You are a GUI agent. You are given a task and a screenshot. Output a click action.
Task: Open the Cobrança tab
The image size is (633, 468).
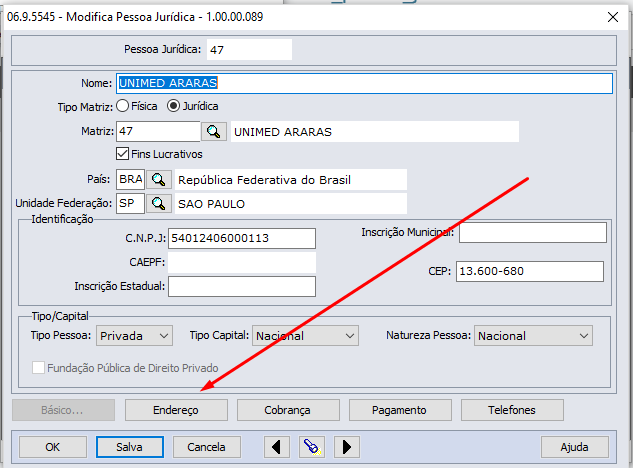click(288, 410)
